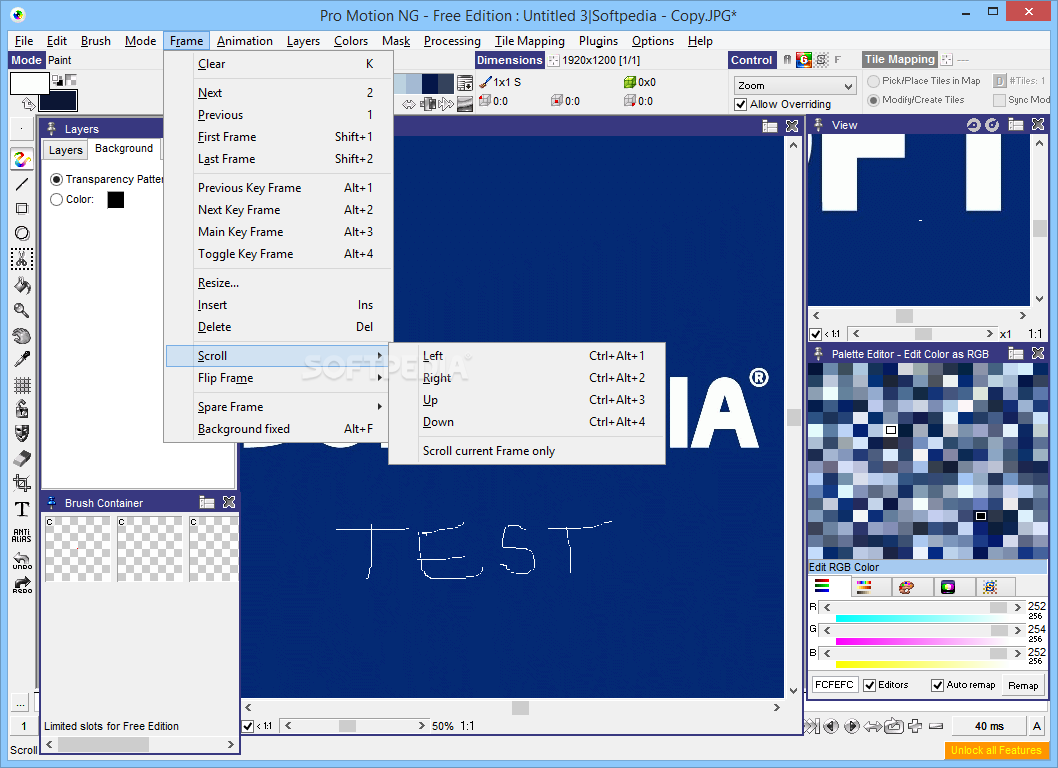This screenshot has height=768, width=1058.
Task: Open View panel options menu icon
Action: (1015, 125)
